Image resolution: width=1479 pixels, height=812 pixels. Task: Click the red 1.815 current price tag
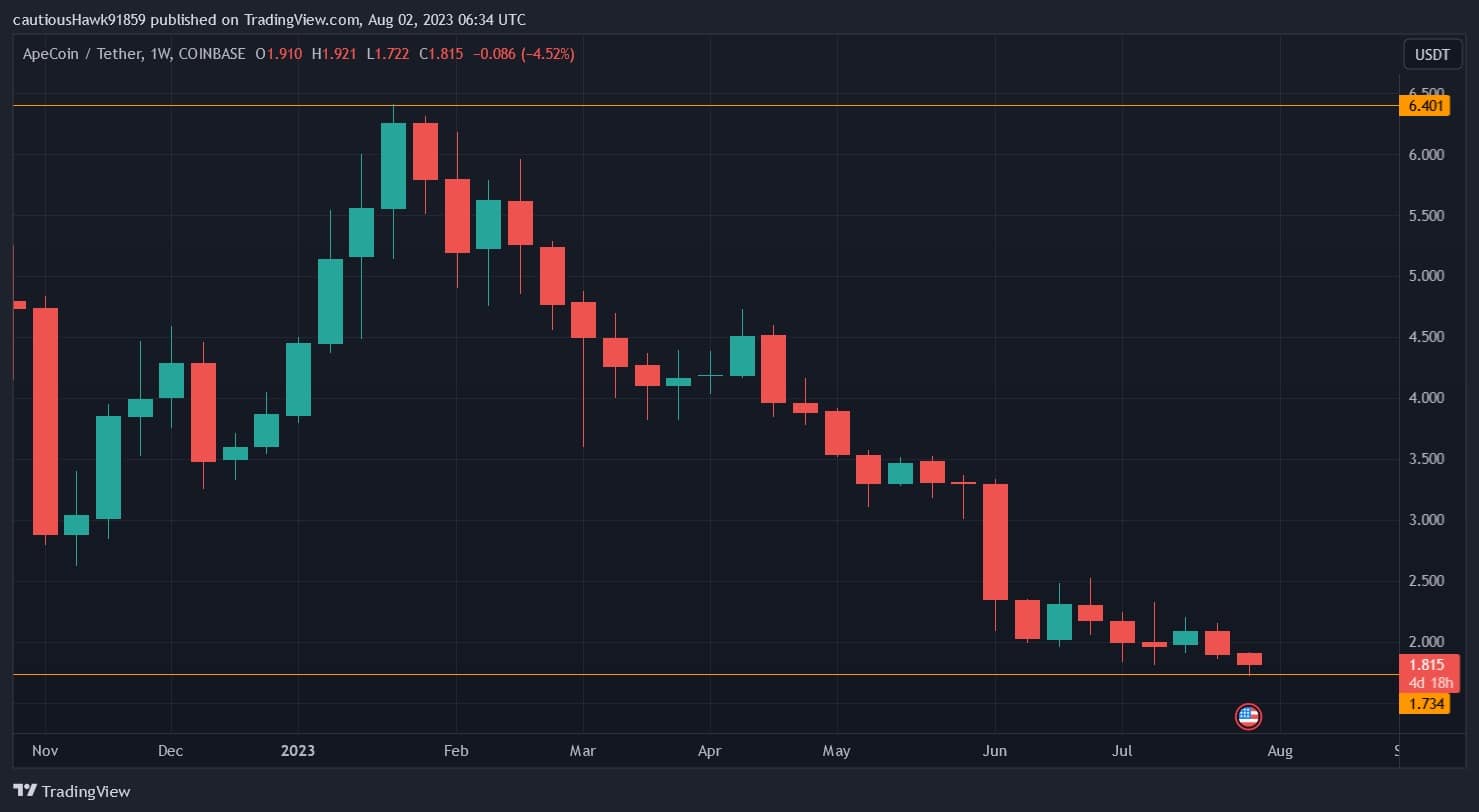pyautogui.click(x=1429, y=673)
